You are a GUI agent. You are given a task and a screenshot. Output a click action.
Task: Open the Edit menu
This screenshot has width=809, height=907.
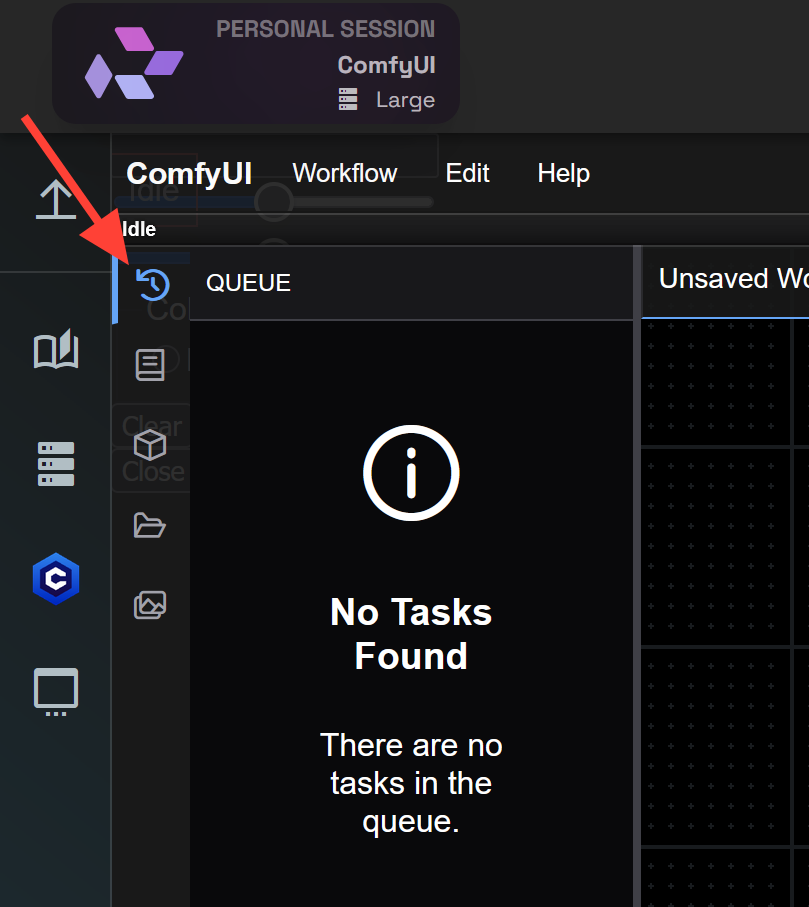click(x=467, y=173)
